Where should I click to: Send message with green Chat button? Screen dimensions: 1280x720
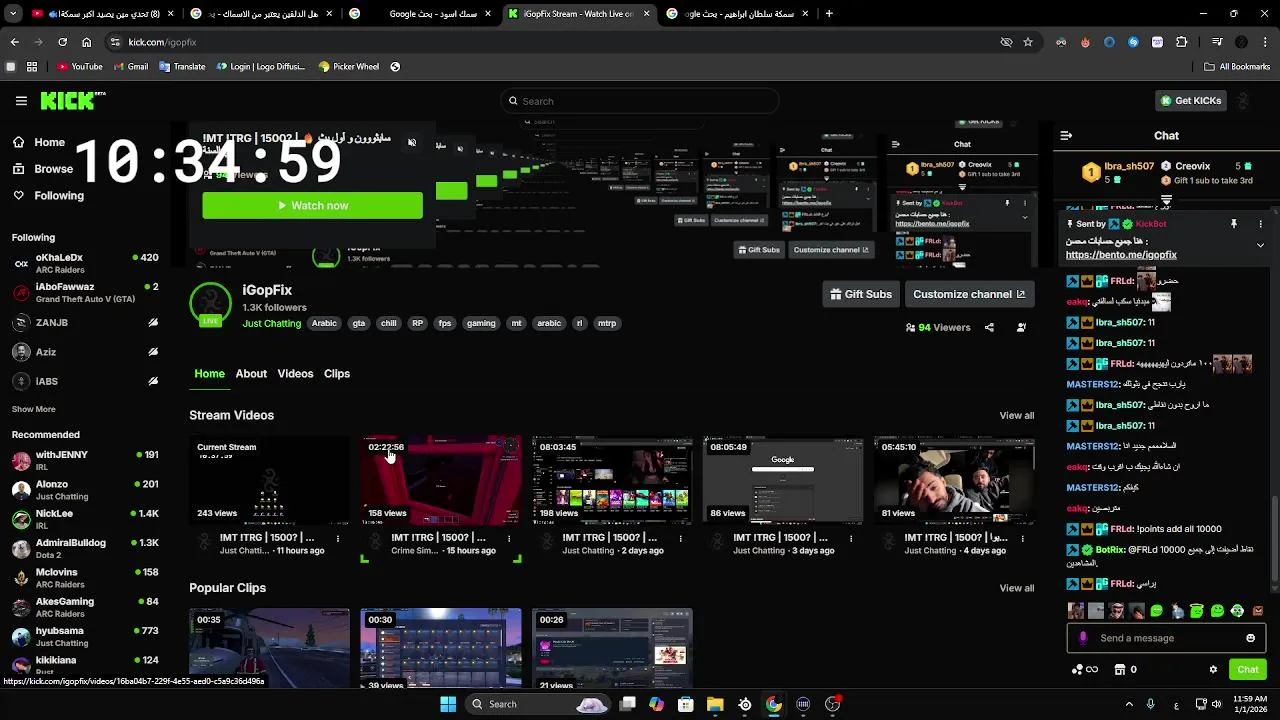pos(1248,670)
